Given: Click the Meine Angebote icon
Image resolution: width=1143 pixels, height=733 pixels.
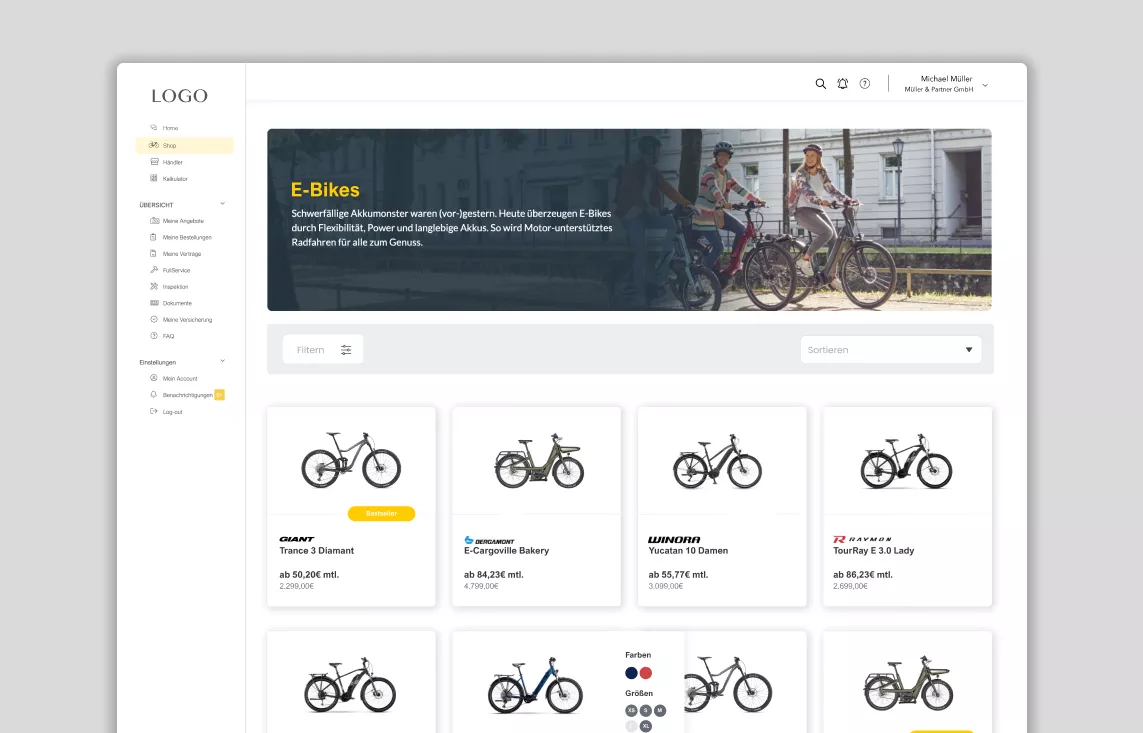Looking at the screenshot, I should tap(155, 221).
